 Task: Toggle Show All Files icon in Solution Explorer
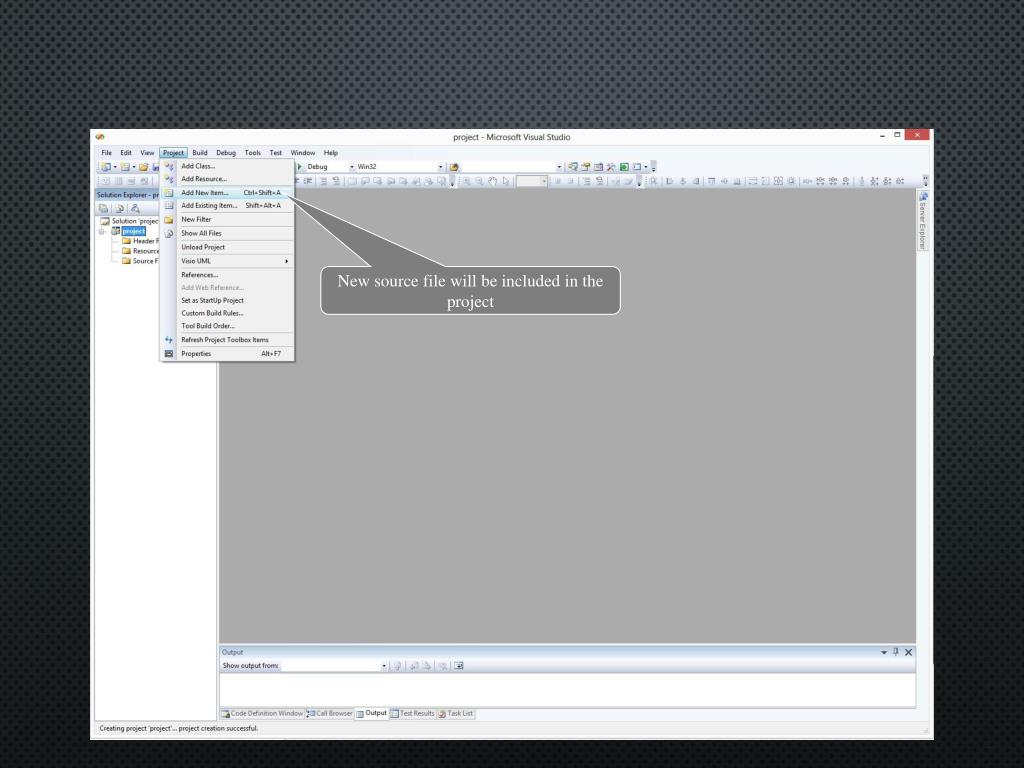click(120, 208)
